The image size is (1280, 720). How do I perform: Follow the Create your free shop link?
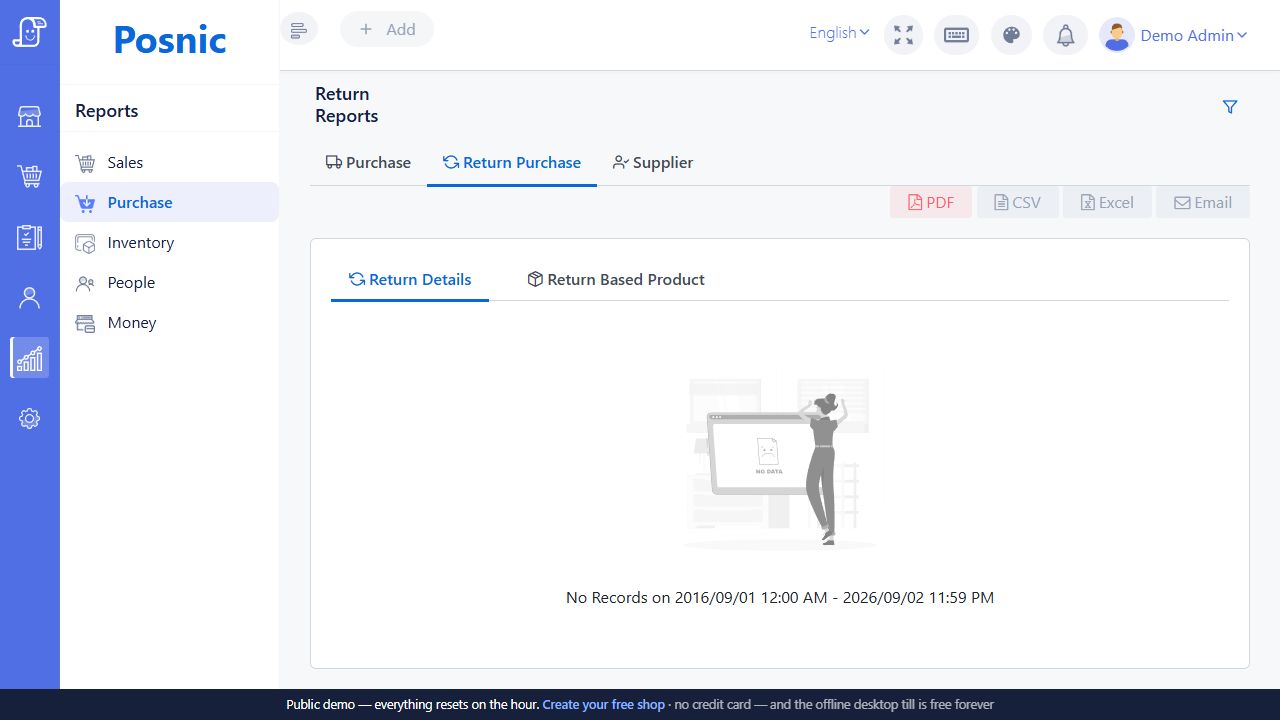604,704
